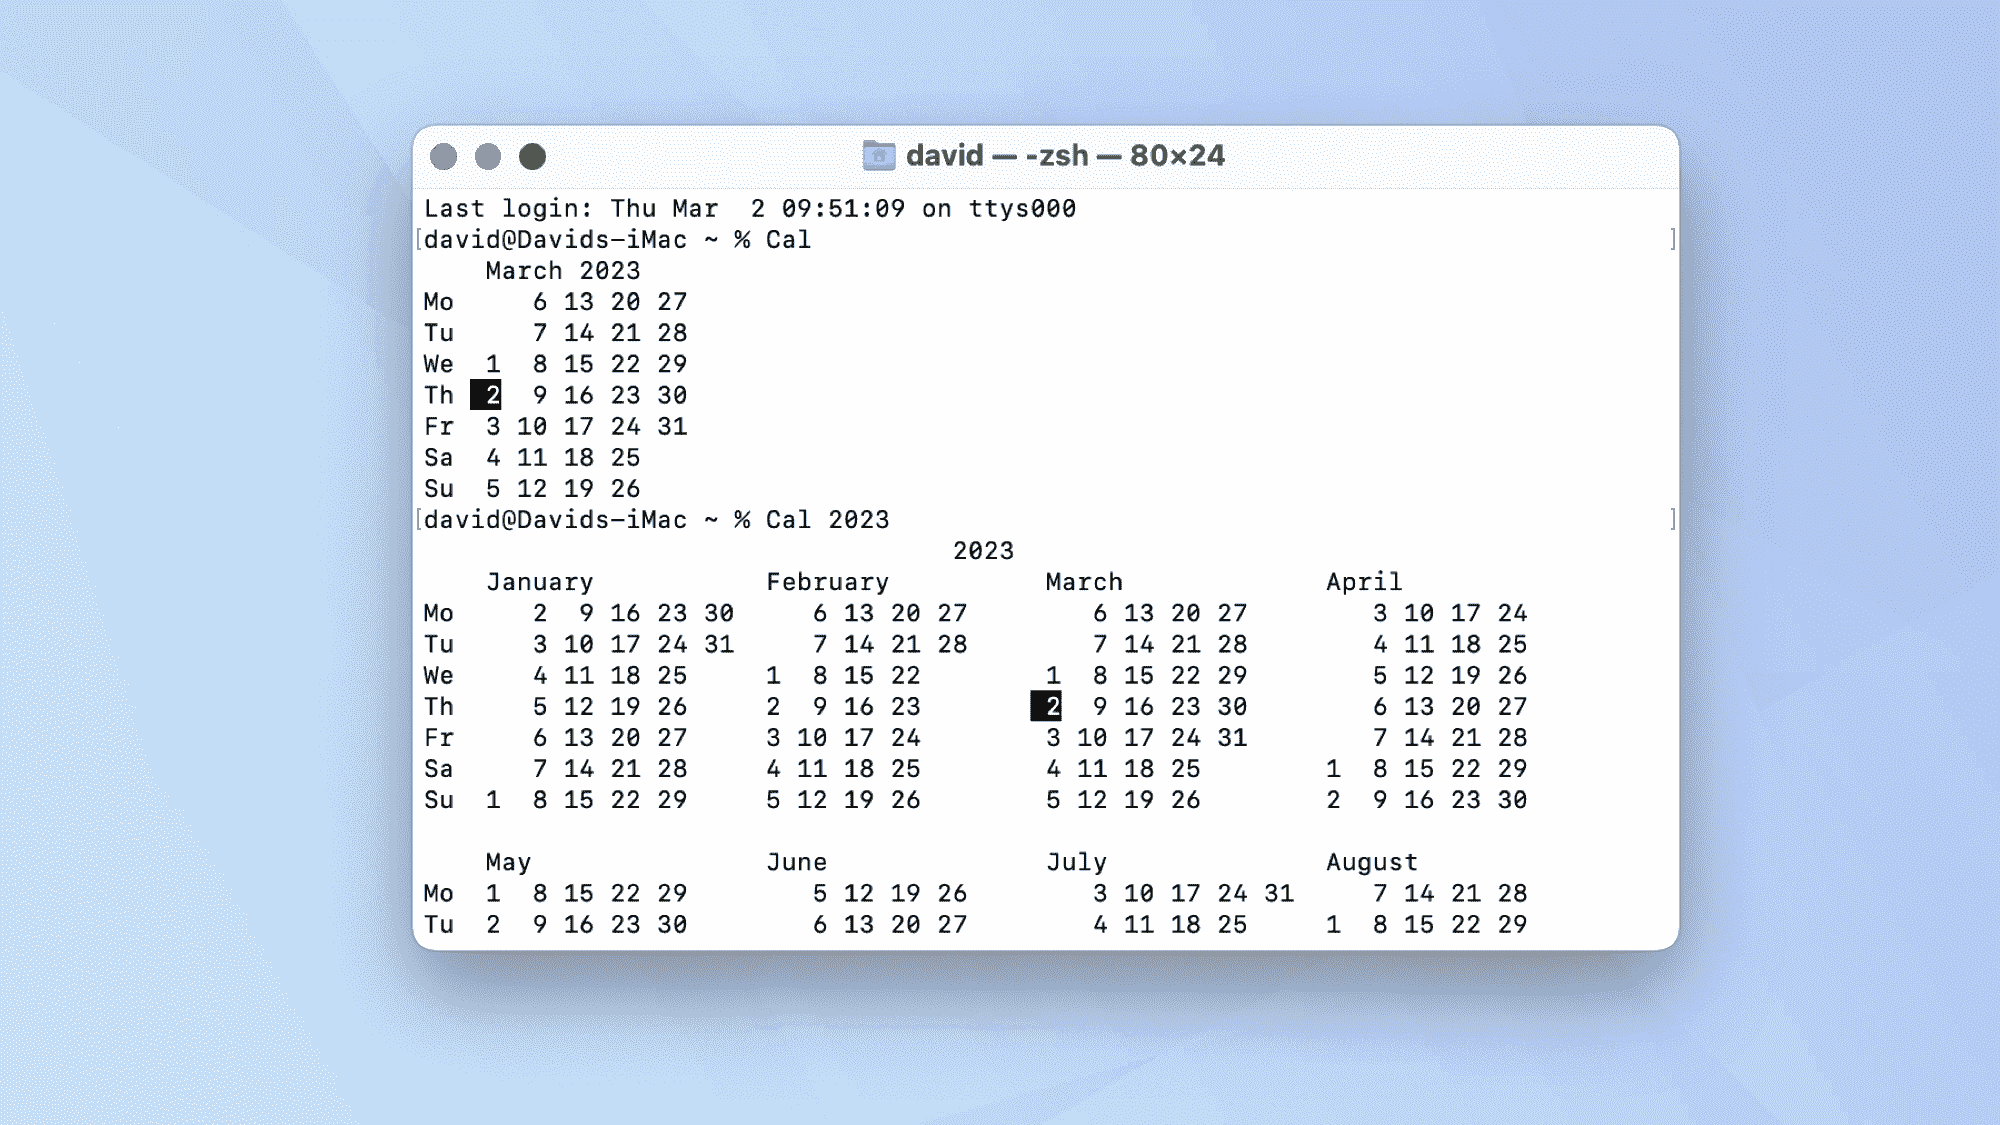
Task: Click the 'July' month heading
Action: click(x=1077, y=862)
